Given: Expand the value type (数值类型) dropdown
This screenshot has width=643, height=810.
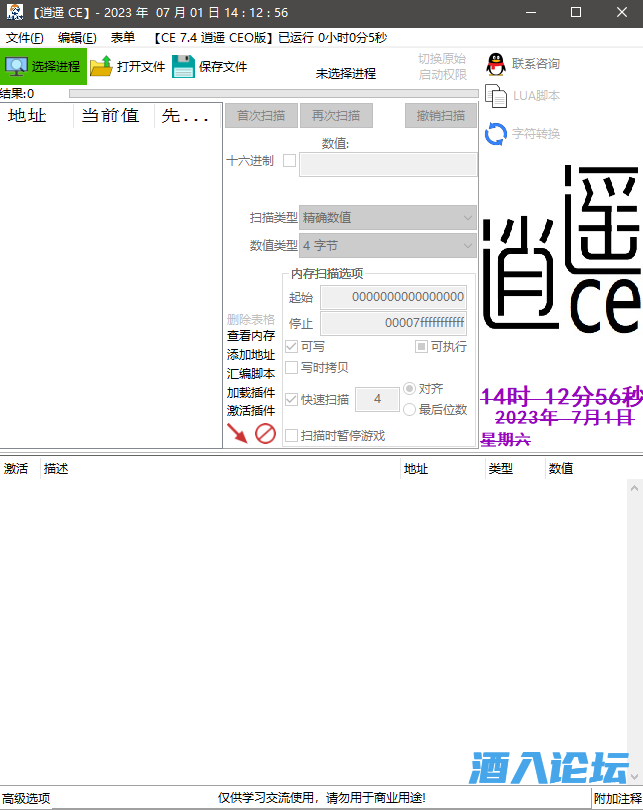Looking at the screenshot, I should coord(388,245).
